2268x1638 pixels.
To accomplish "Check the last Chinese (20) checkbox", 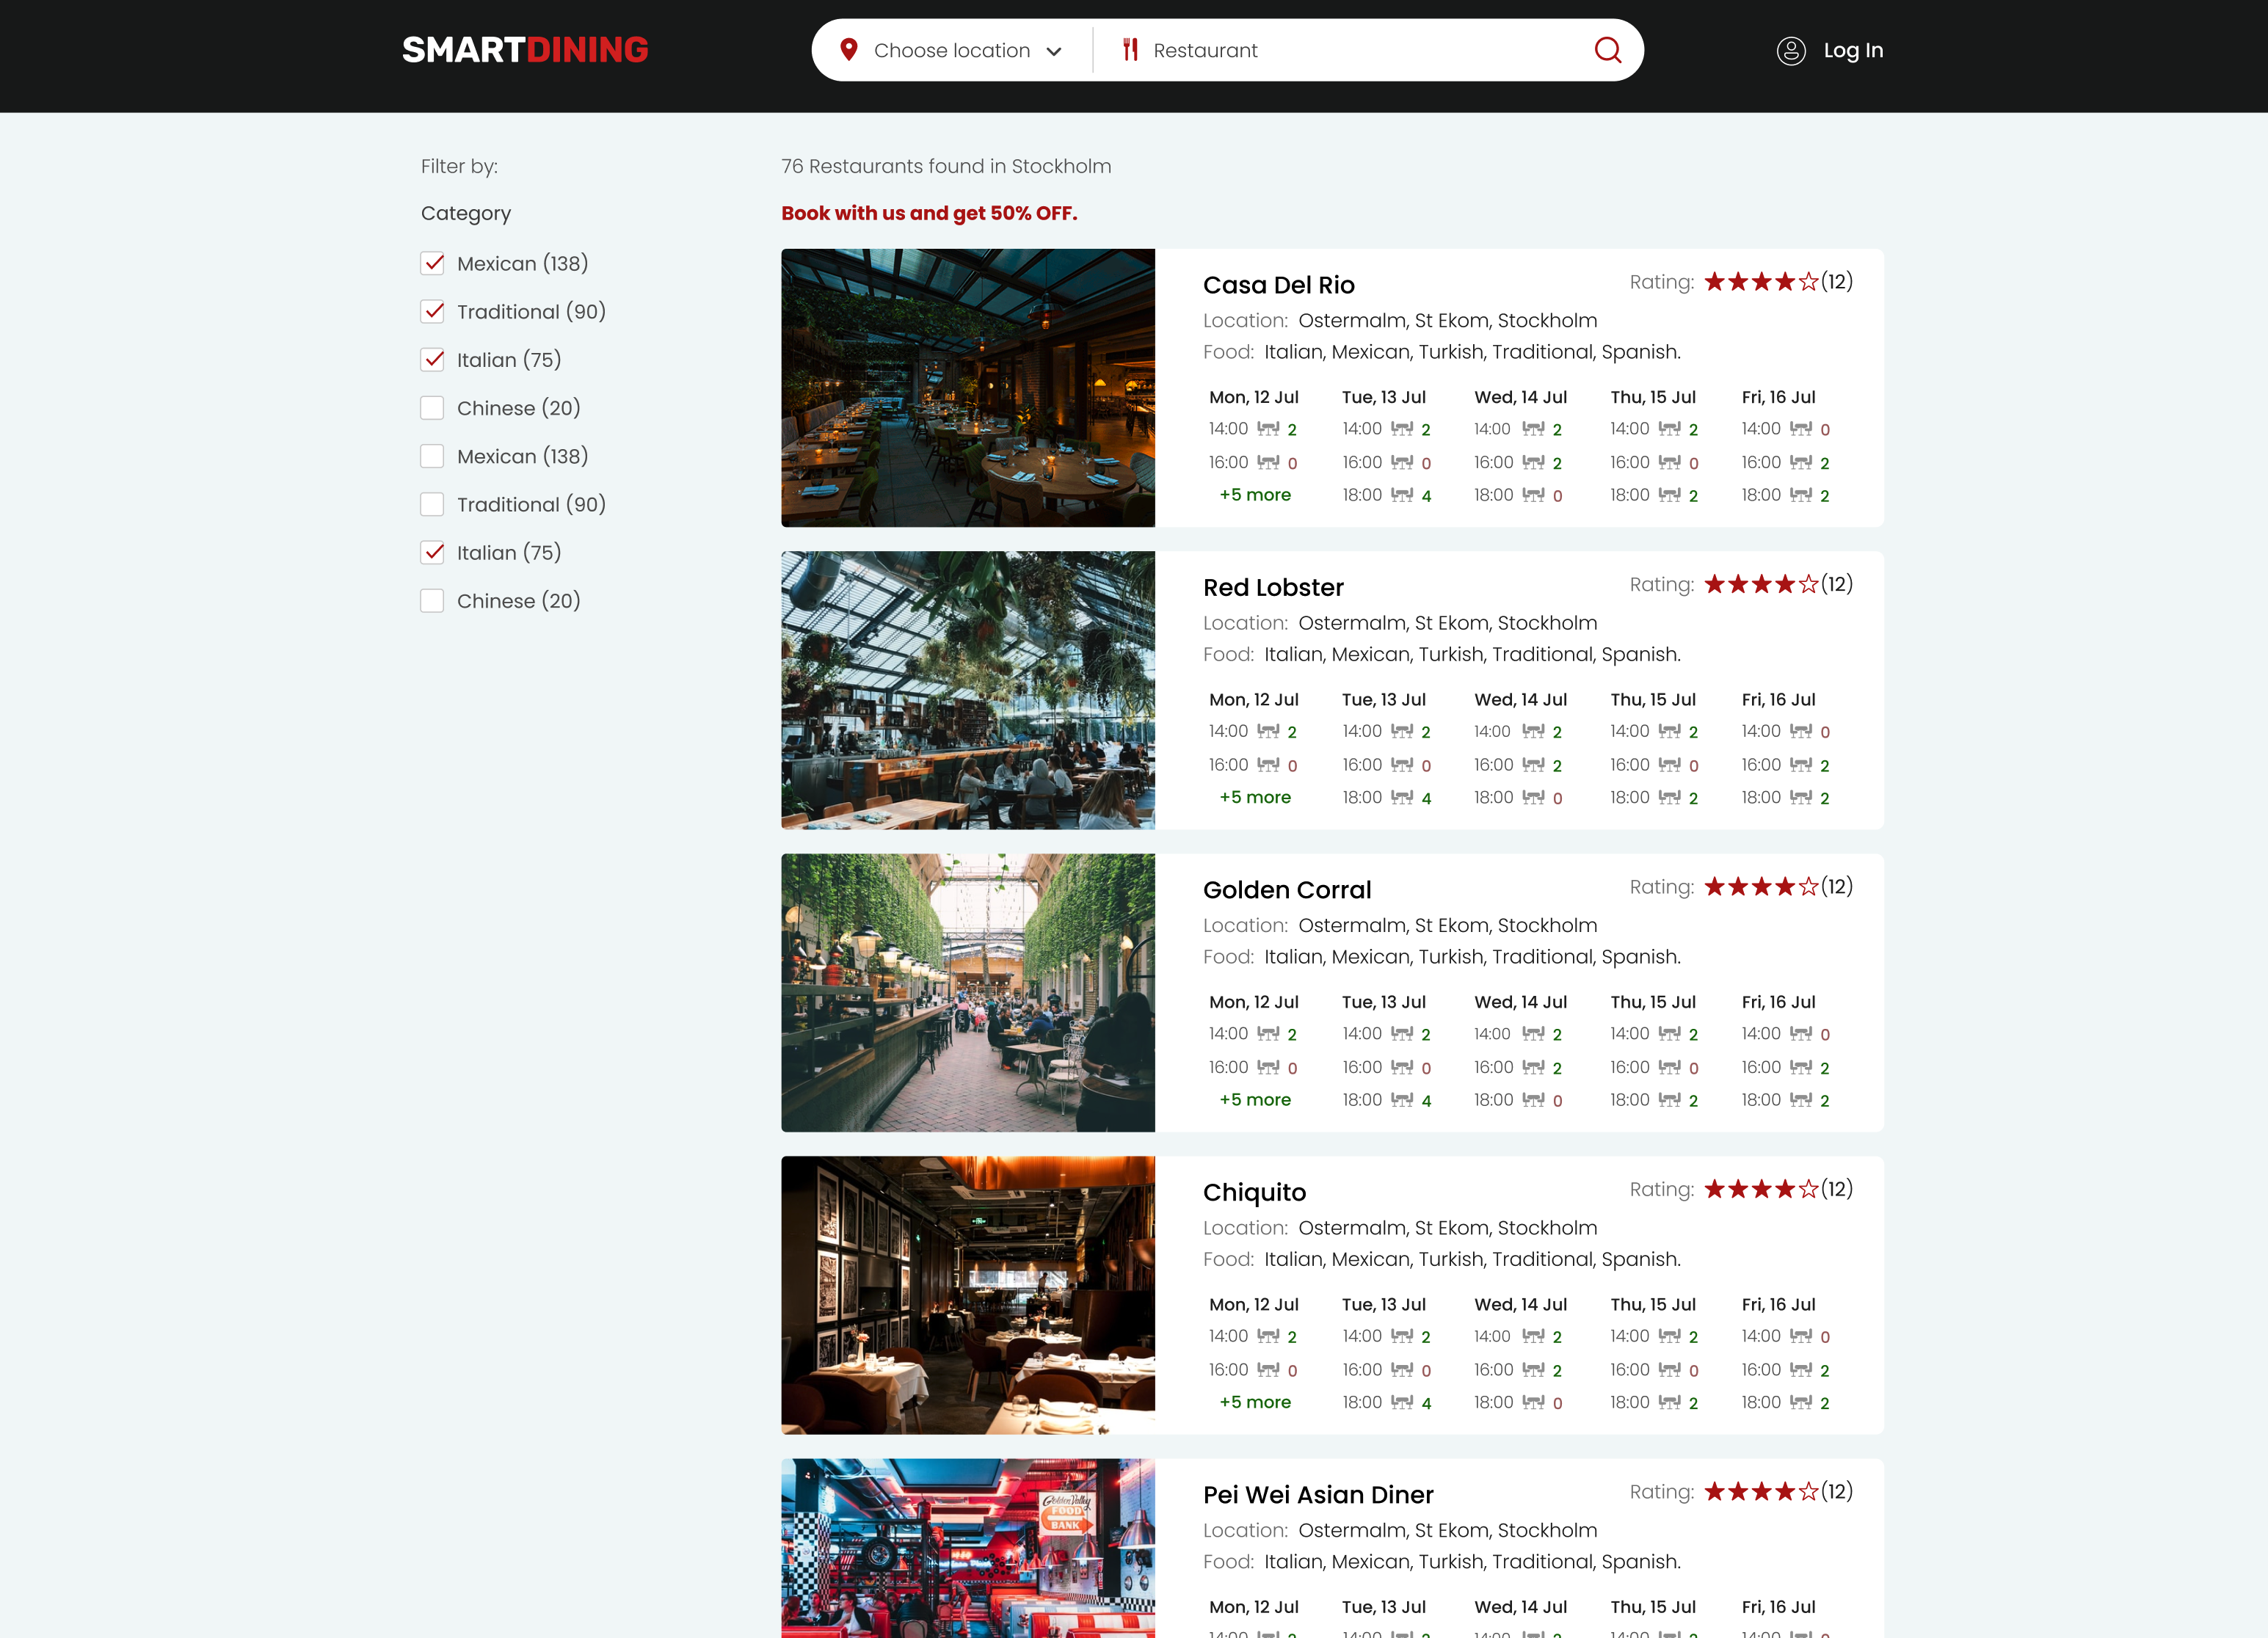I will click(x=432, y=600).
